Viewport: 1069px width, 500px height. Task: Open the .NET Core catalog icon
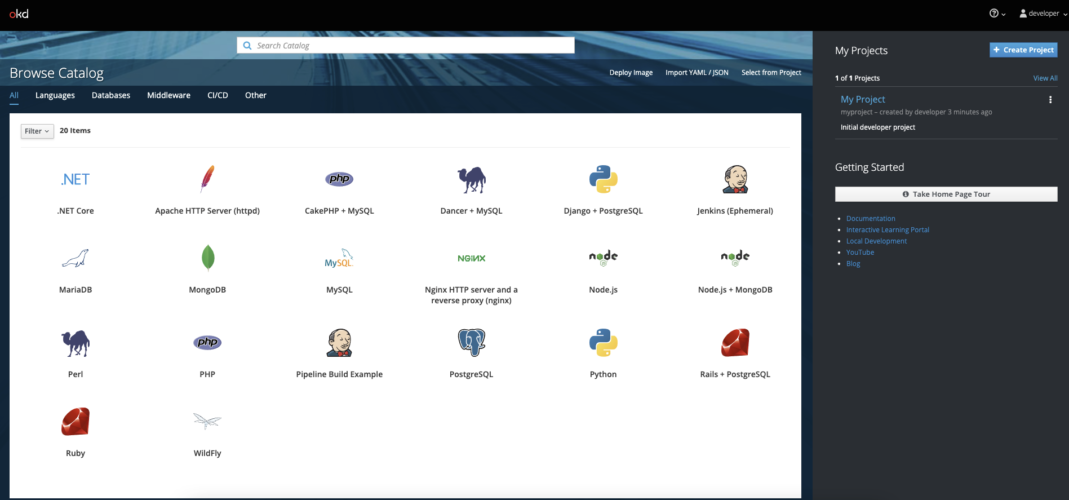click(75, 179)
